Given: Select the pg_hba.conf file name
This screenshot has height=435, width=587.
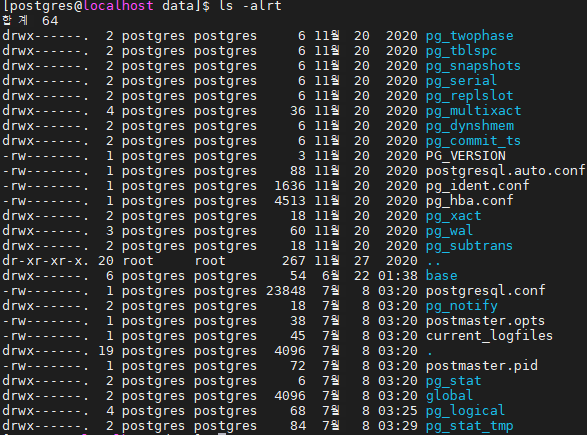Looking at the screenshot, I should (469, 201).
